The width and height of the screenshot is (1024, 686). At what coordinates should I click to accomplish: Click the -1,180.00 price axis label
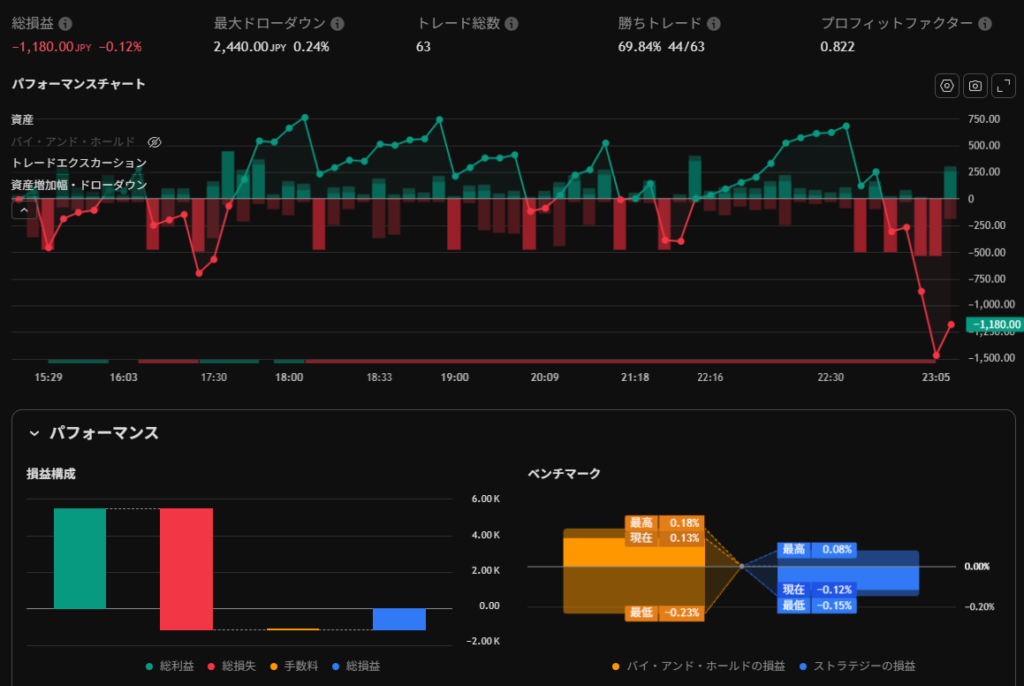(996, 324)
